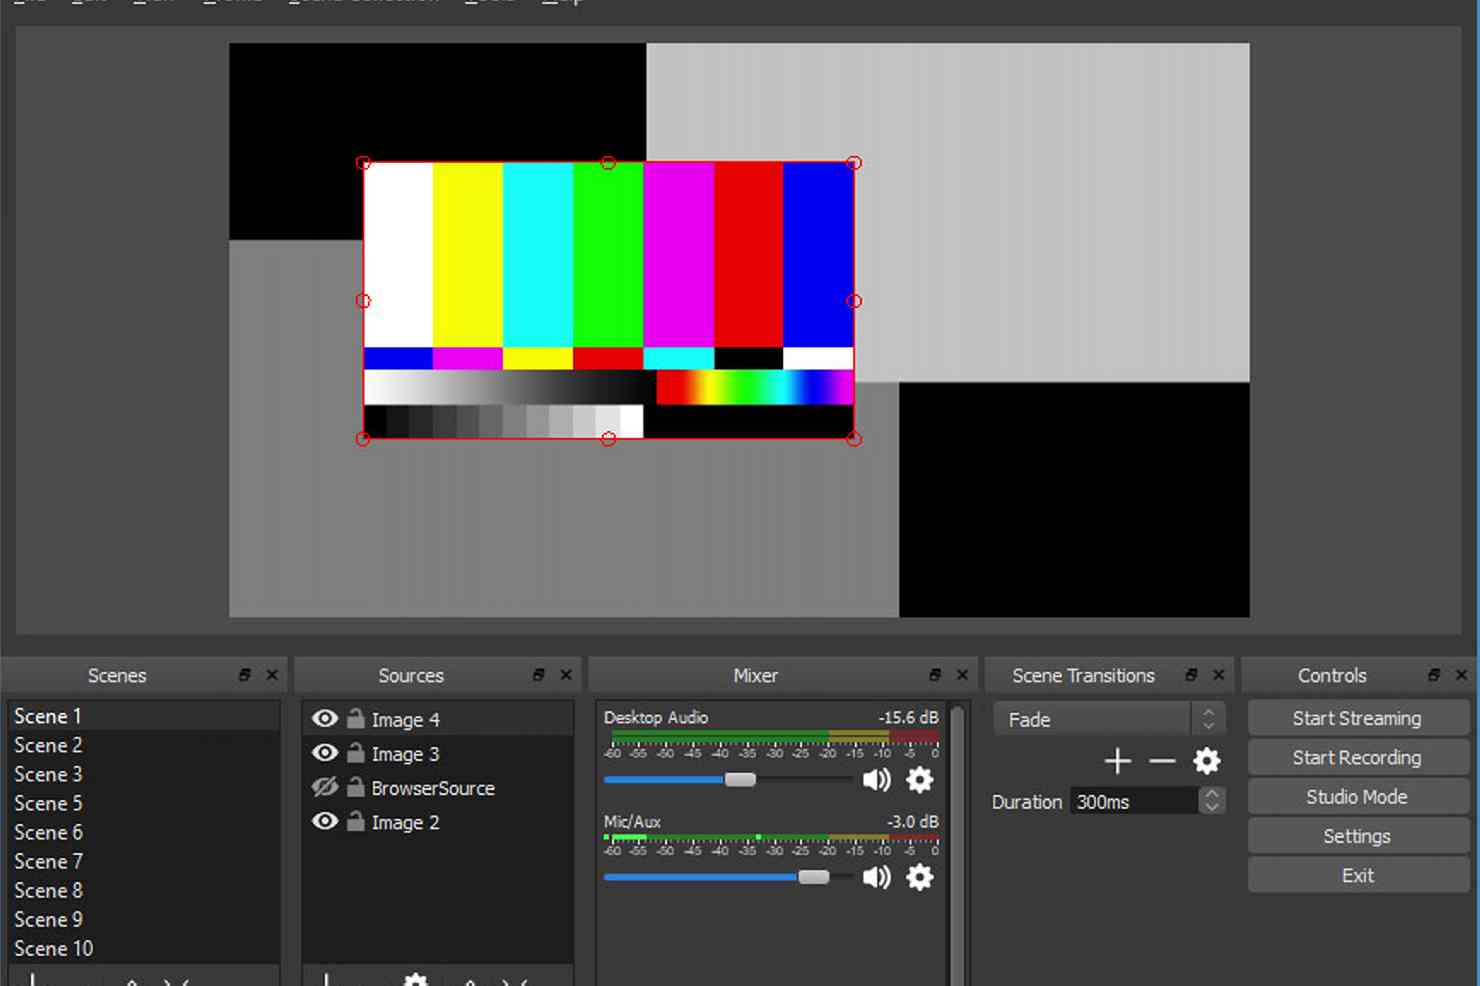Open transition properties gear icon

tap(1207, 761)
